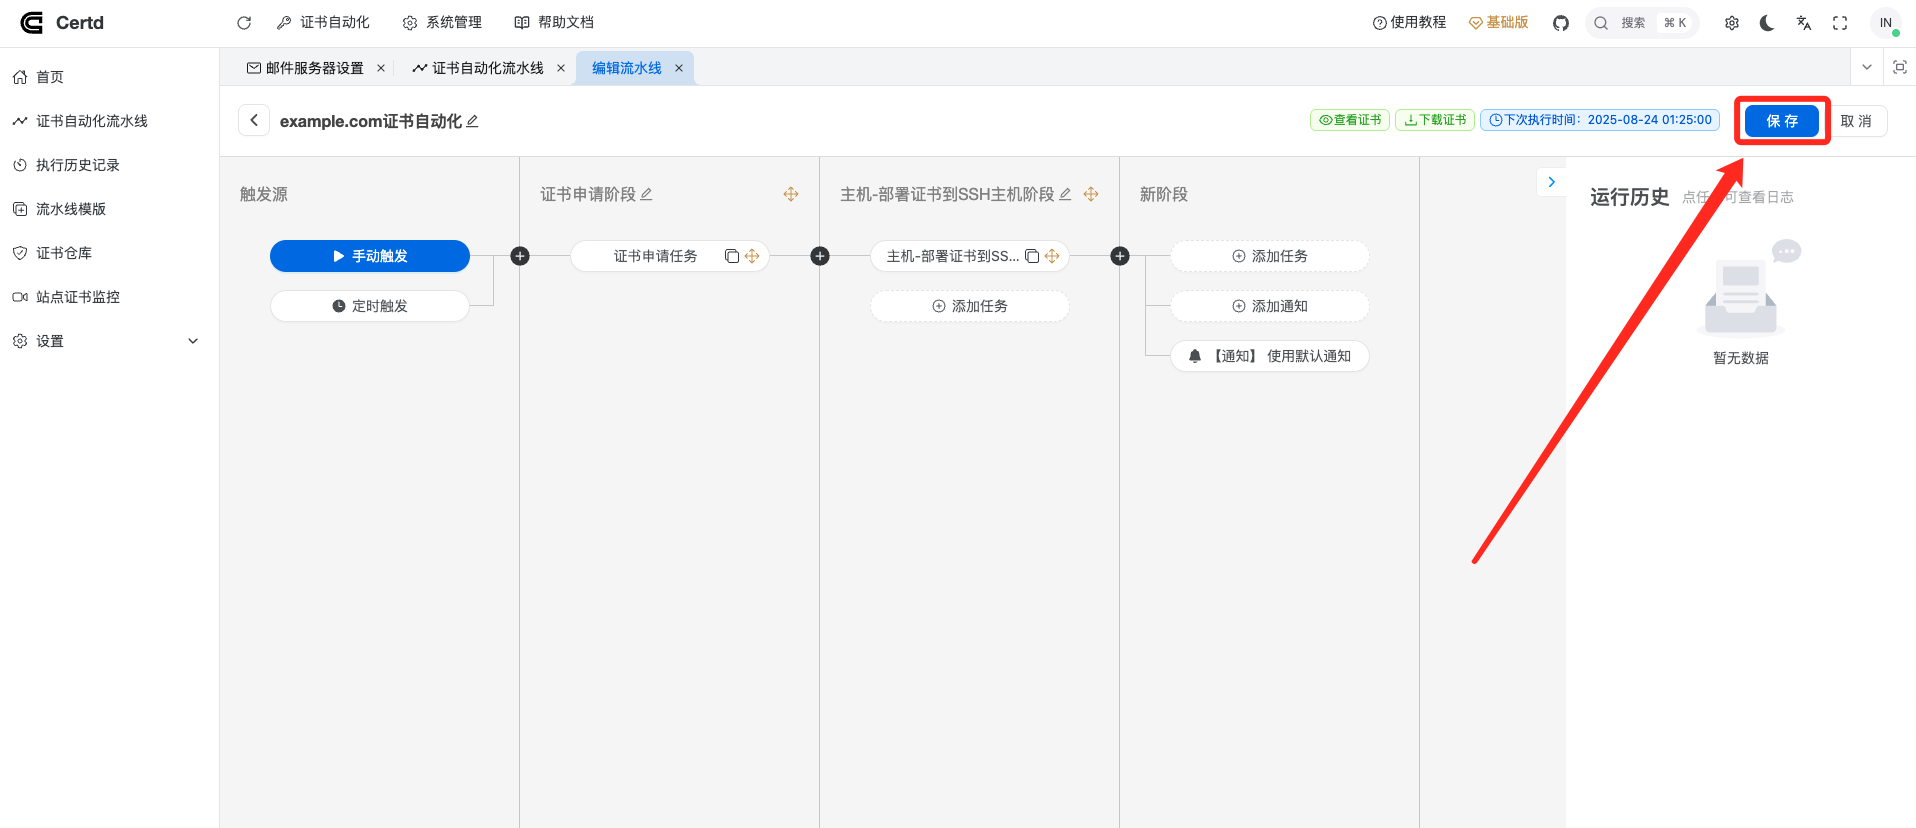The height and width of the screenshot is (828, 1916).
Task: Toggle dark mode moon icon
Action: [x=1767, y=23]
